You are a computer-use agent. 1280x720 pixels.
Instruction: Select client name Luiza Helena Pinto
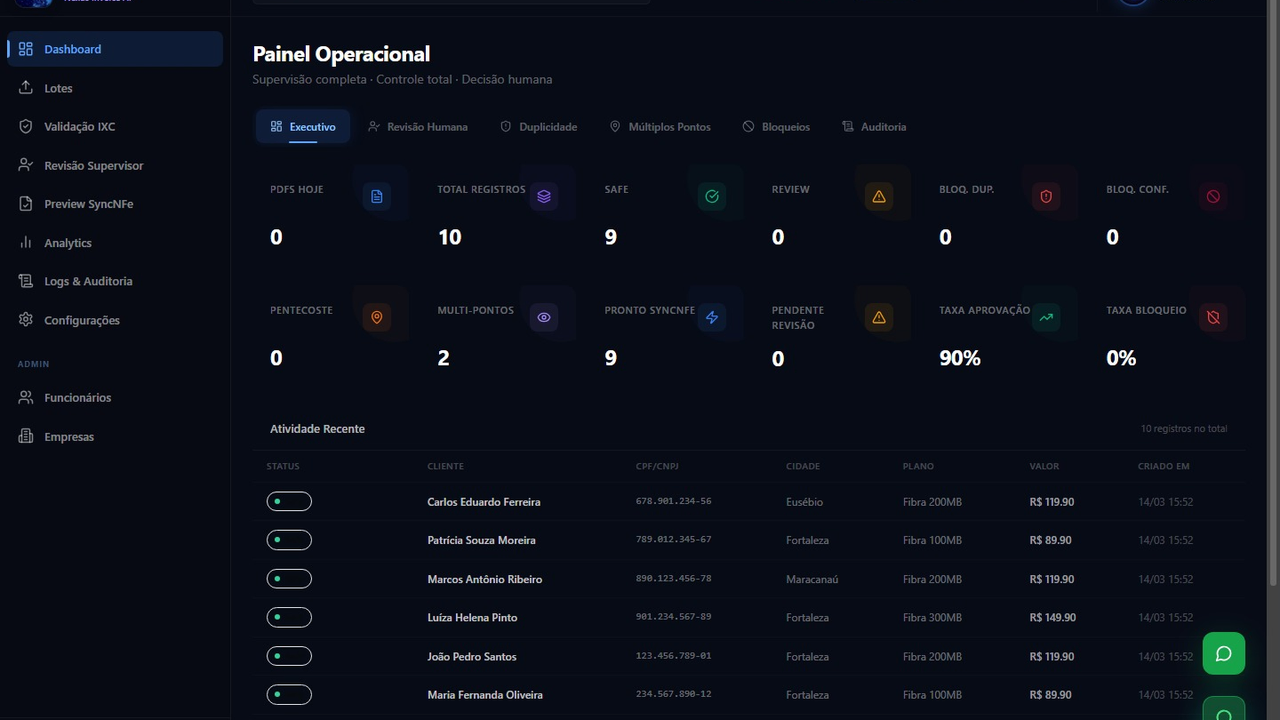point(472,618)
